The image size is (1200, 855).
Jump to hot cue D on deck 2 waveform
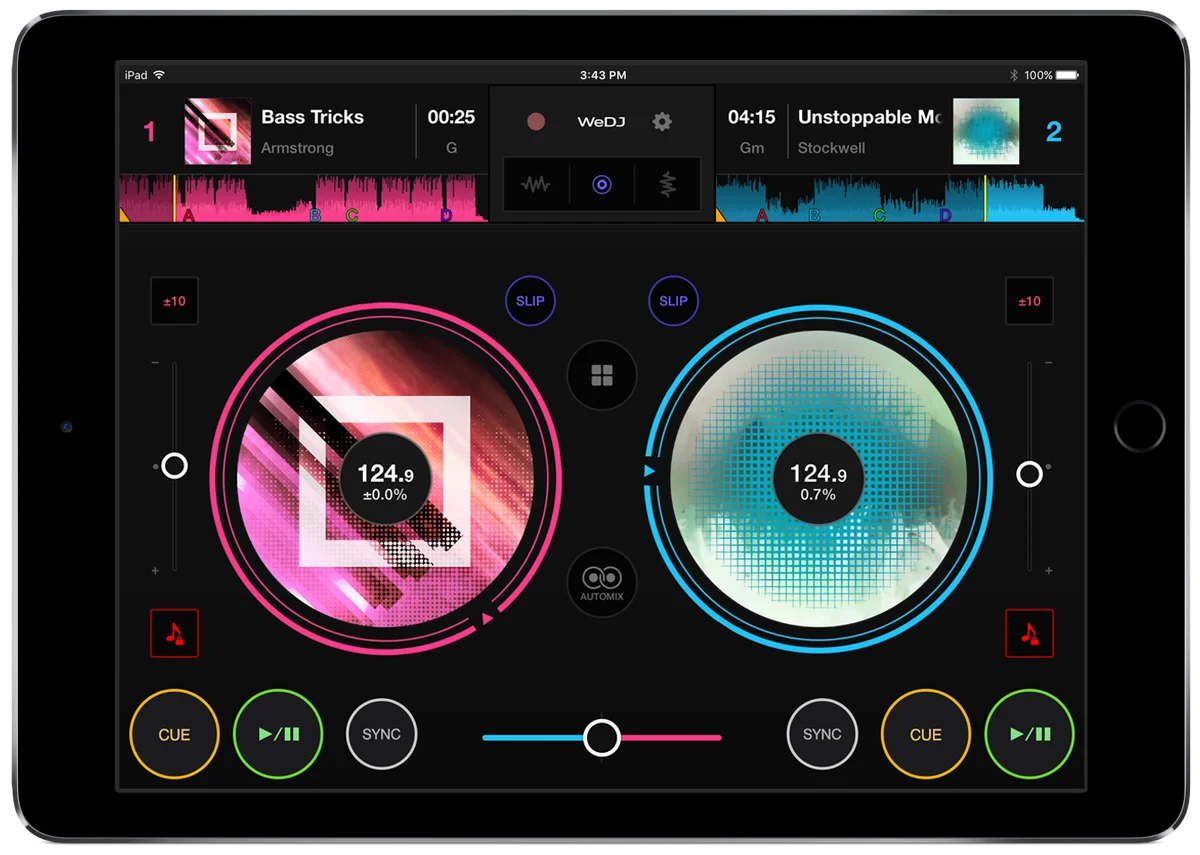coord(945,215)
